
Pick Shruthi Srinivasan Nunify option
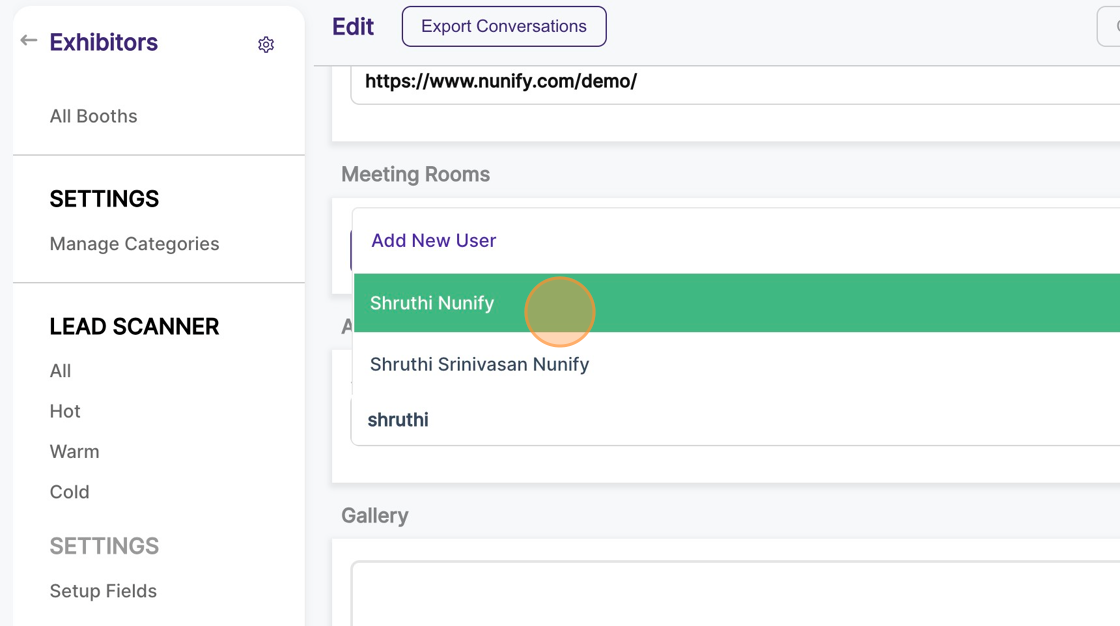coord(480,364)
